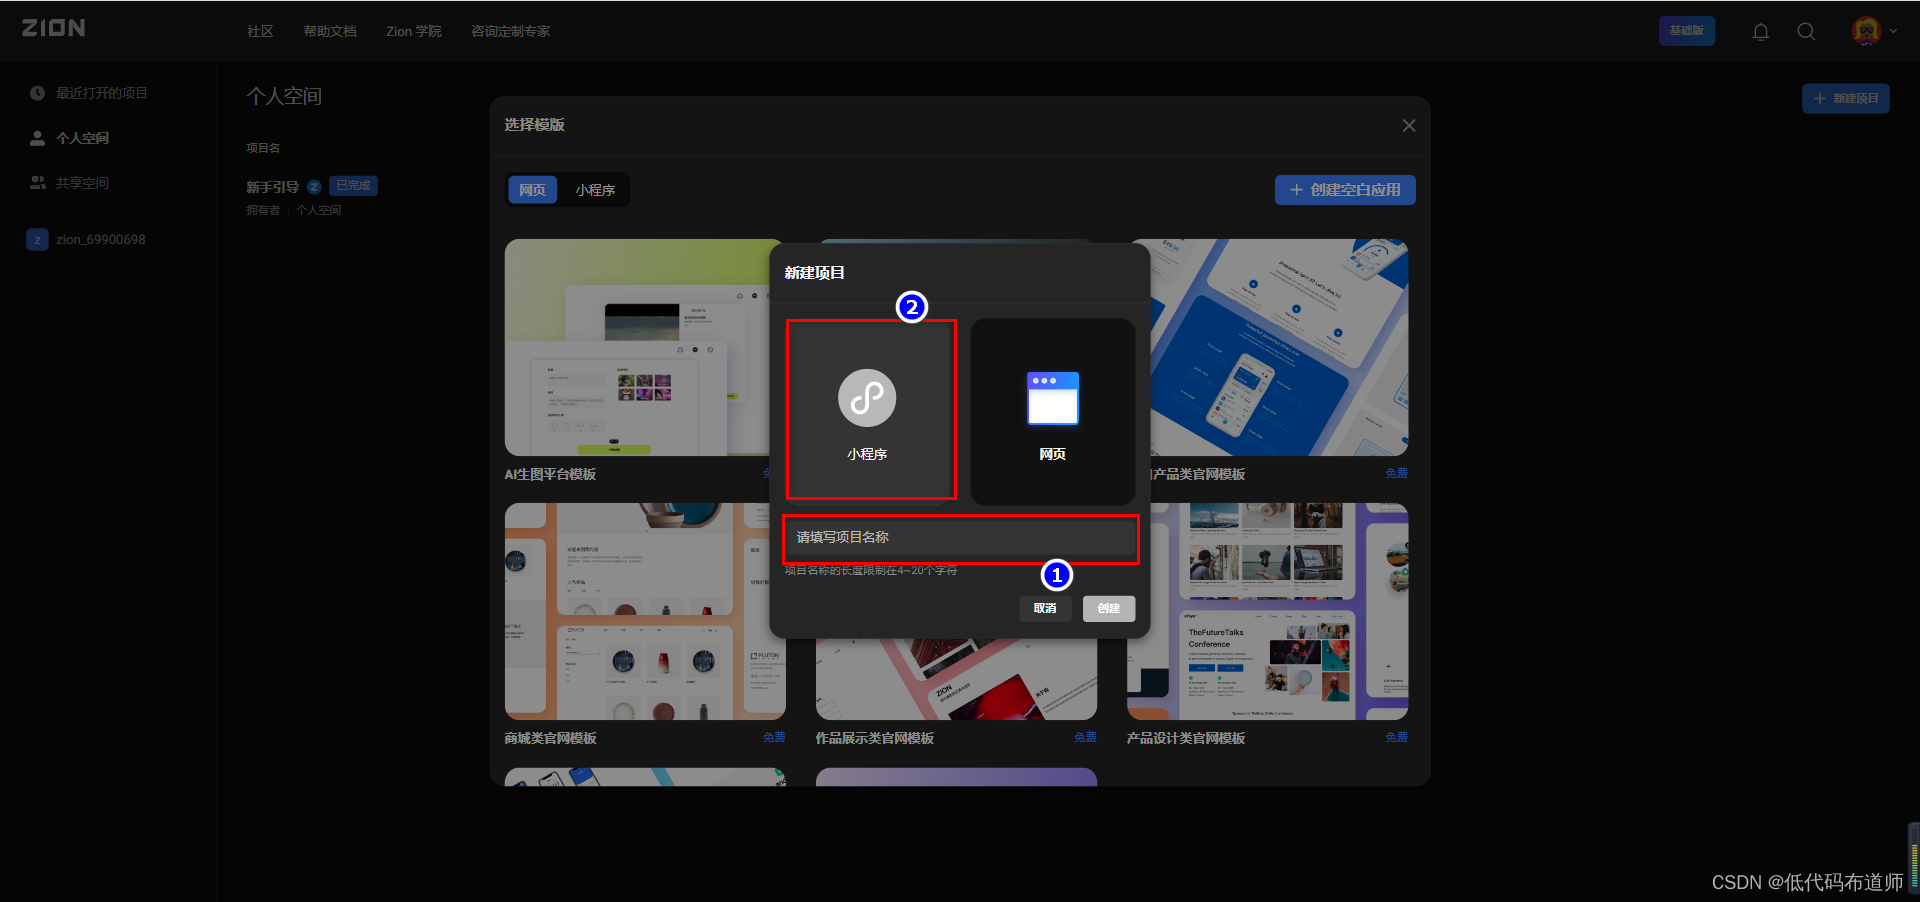
Task: Select 共享空间 in sidebar
Action: [x=83, y=183]
